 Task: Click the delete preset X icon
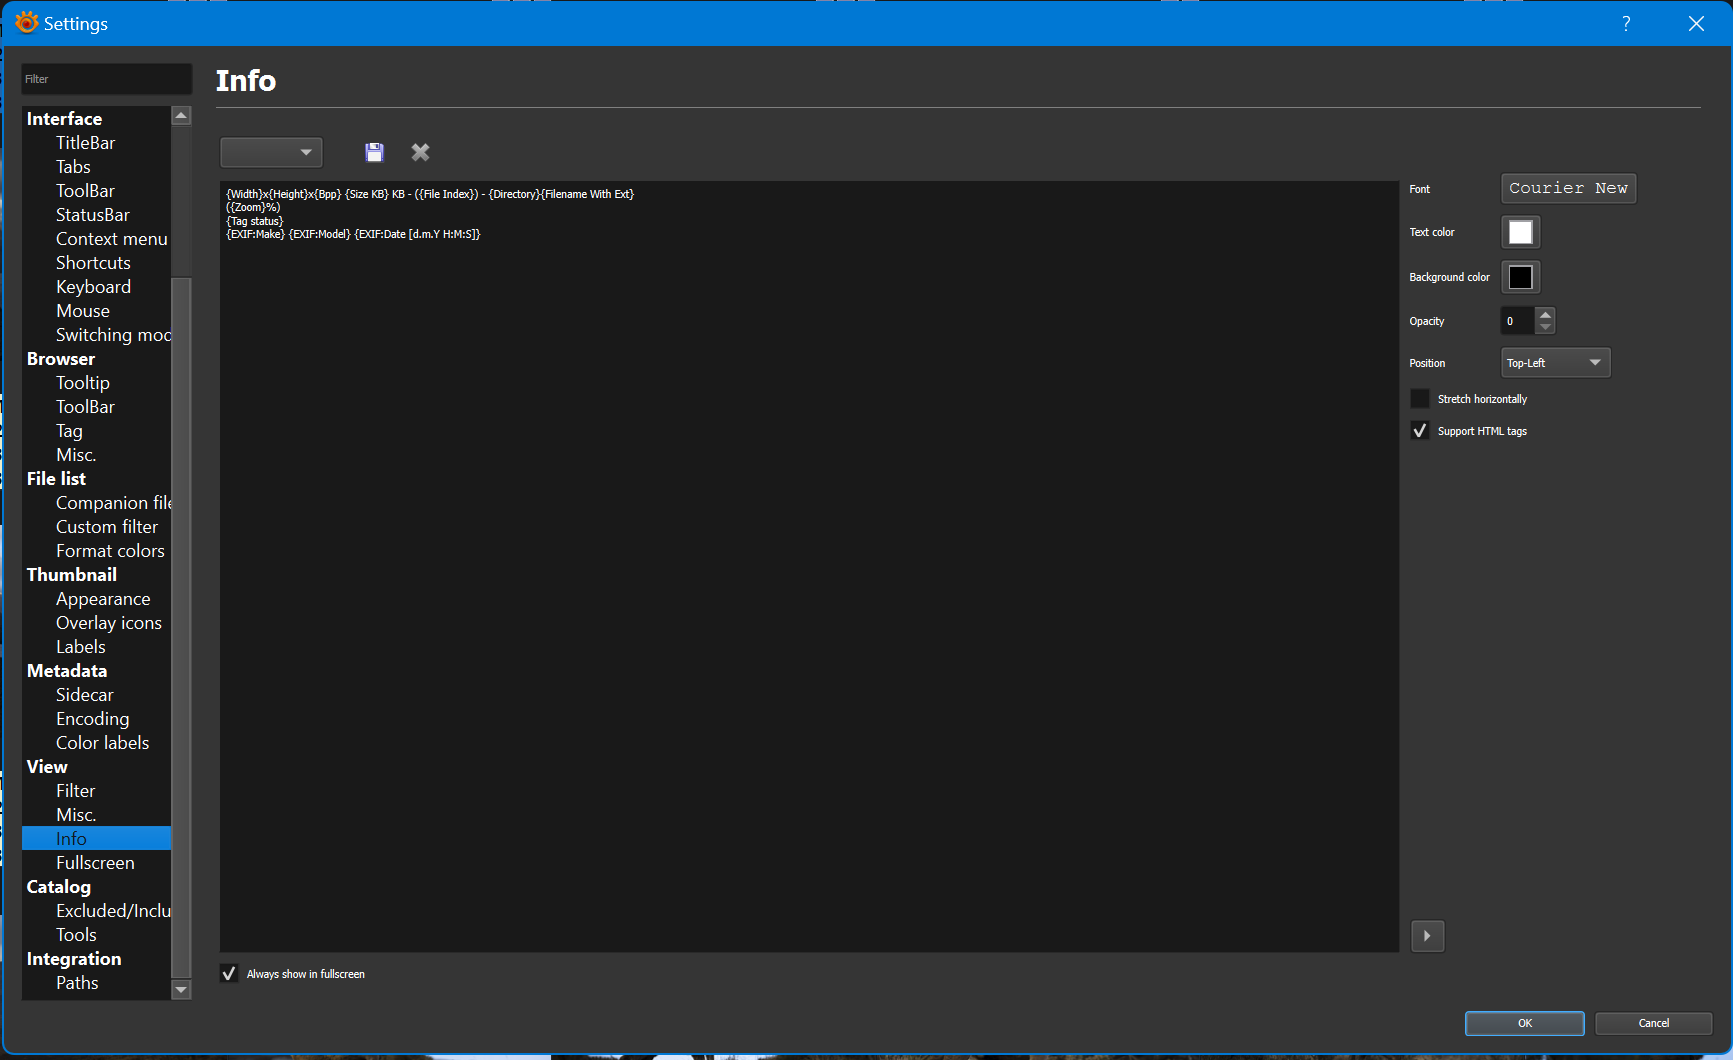tap(420, 152)
